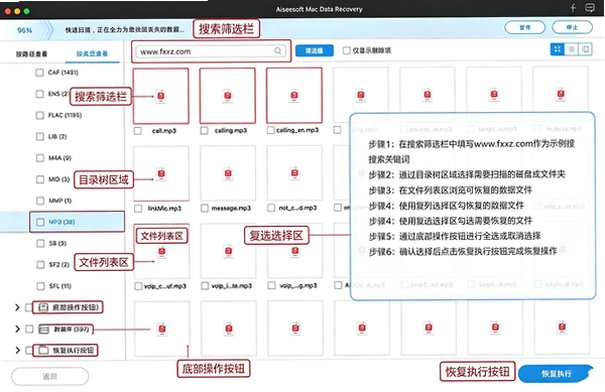
Task: Switch to list view
Action: (571, 49)
